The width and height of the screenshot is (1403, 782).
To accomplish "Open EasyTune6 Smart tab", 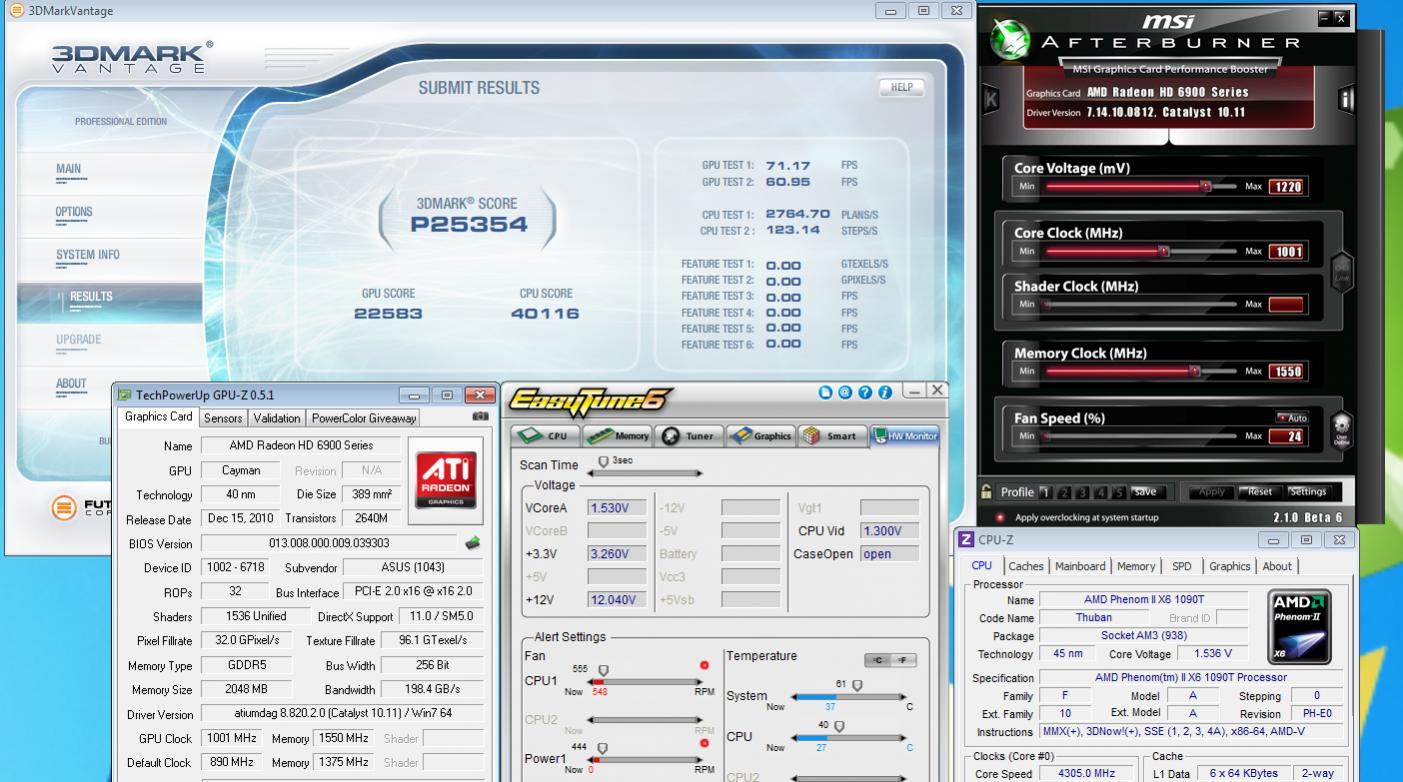I will pos(831,436).
